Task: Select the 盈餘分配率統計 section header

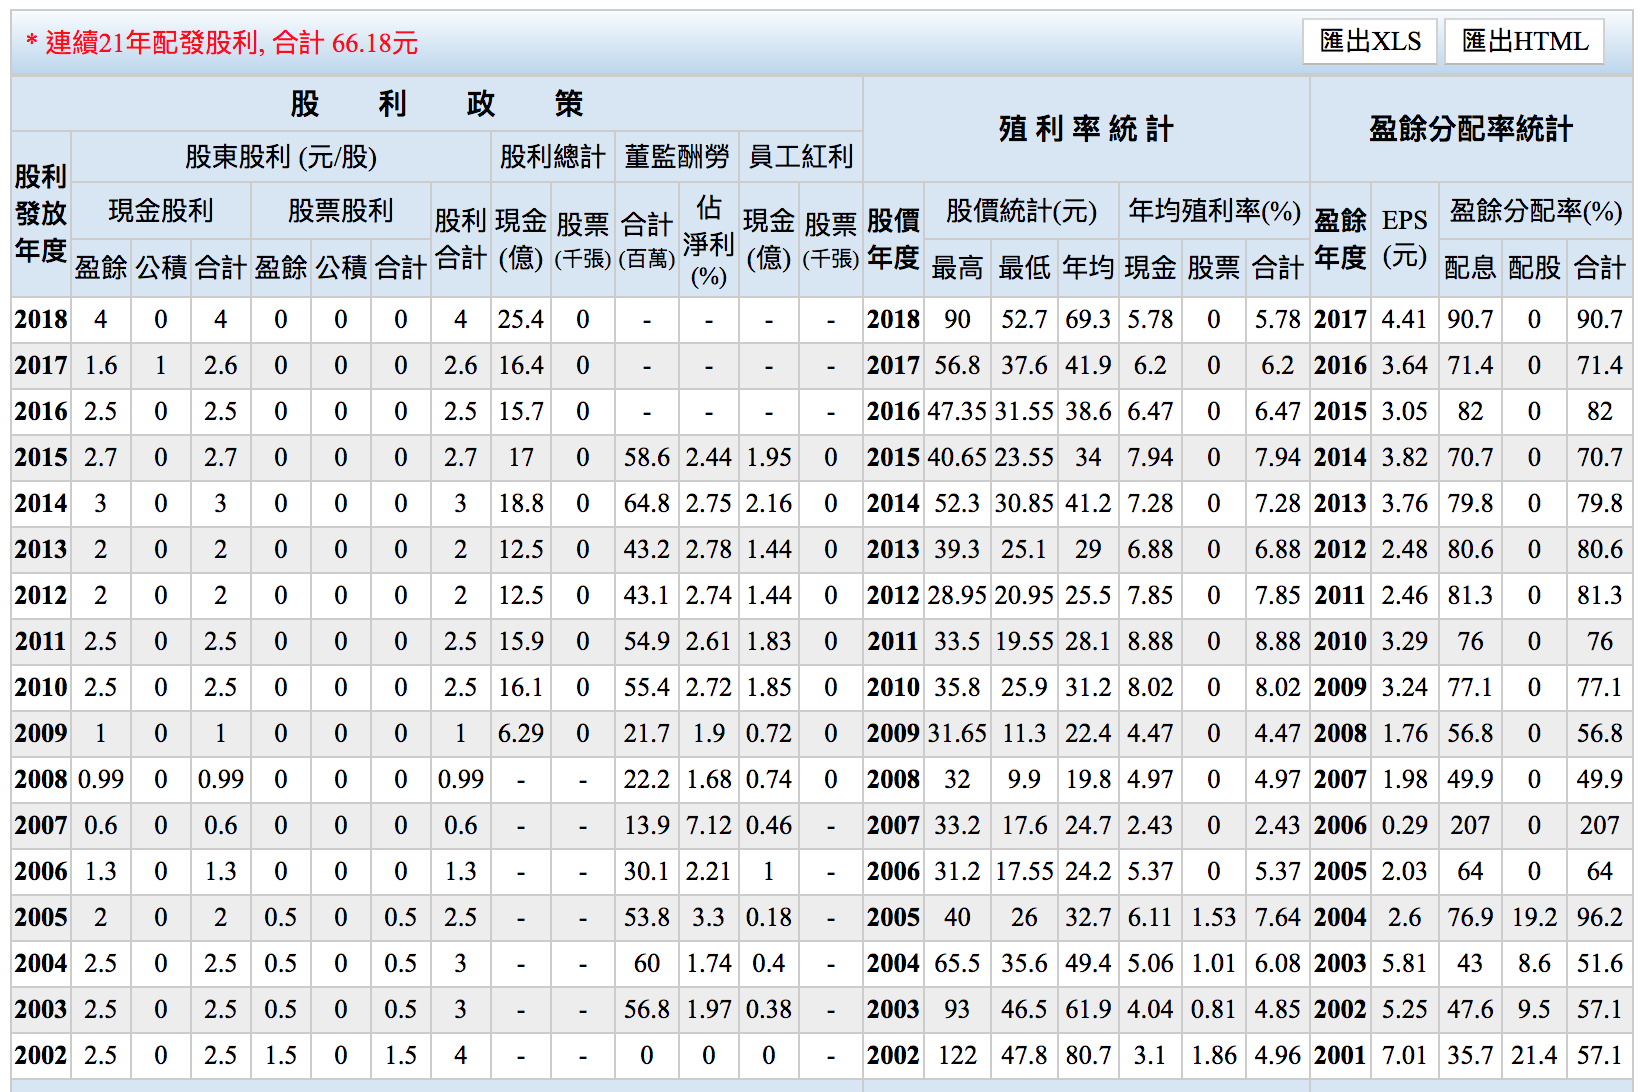Action: coord(1470,129)
